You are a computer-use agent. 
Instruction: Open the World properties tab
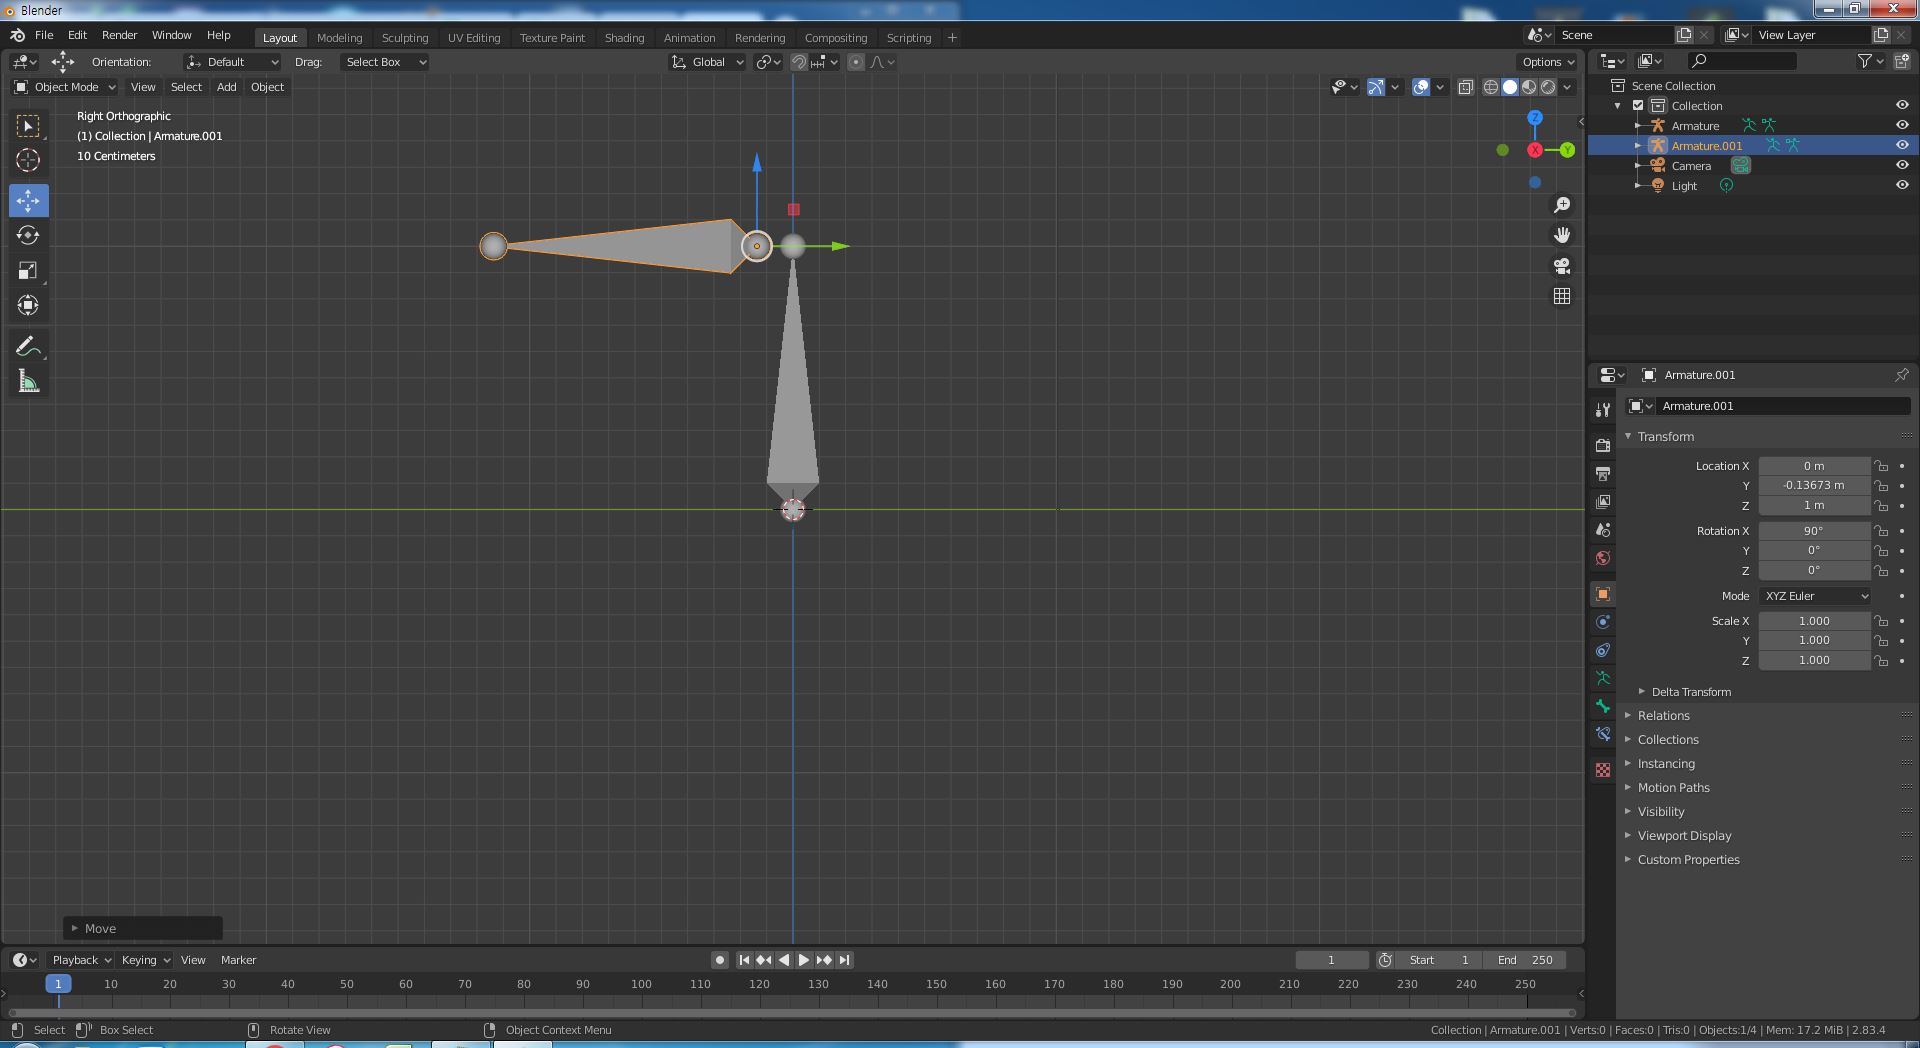pyautogui.click(x=1603, y=557)
